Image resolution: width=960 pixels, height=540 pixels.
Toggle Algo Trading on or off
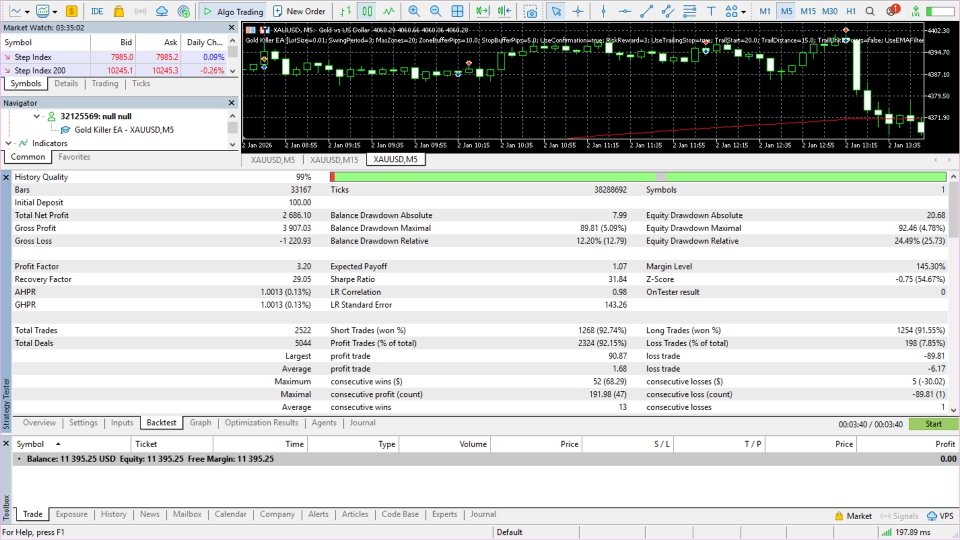coord(233,11)
